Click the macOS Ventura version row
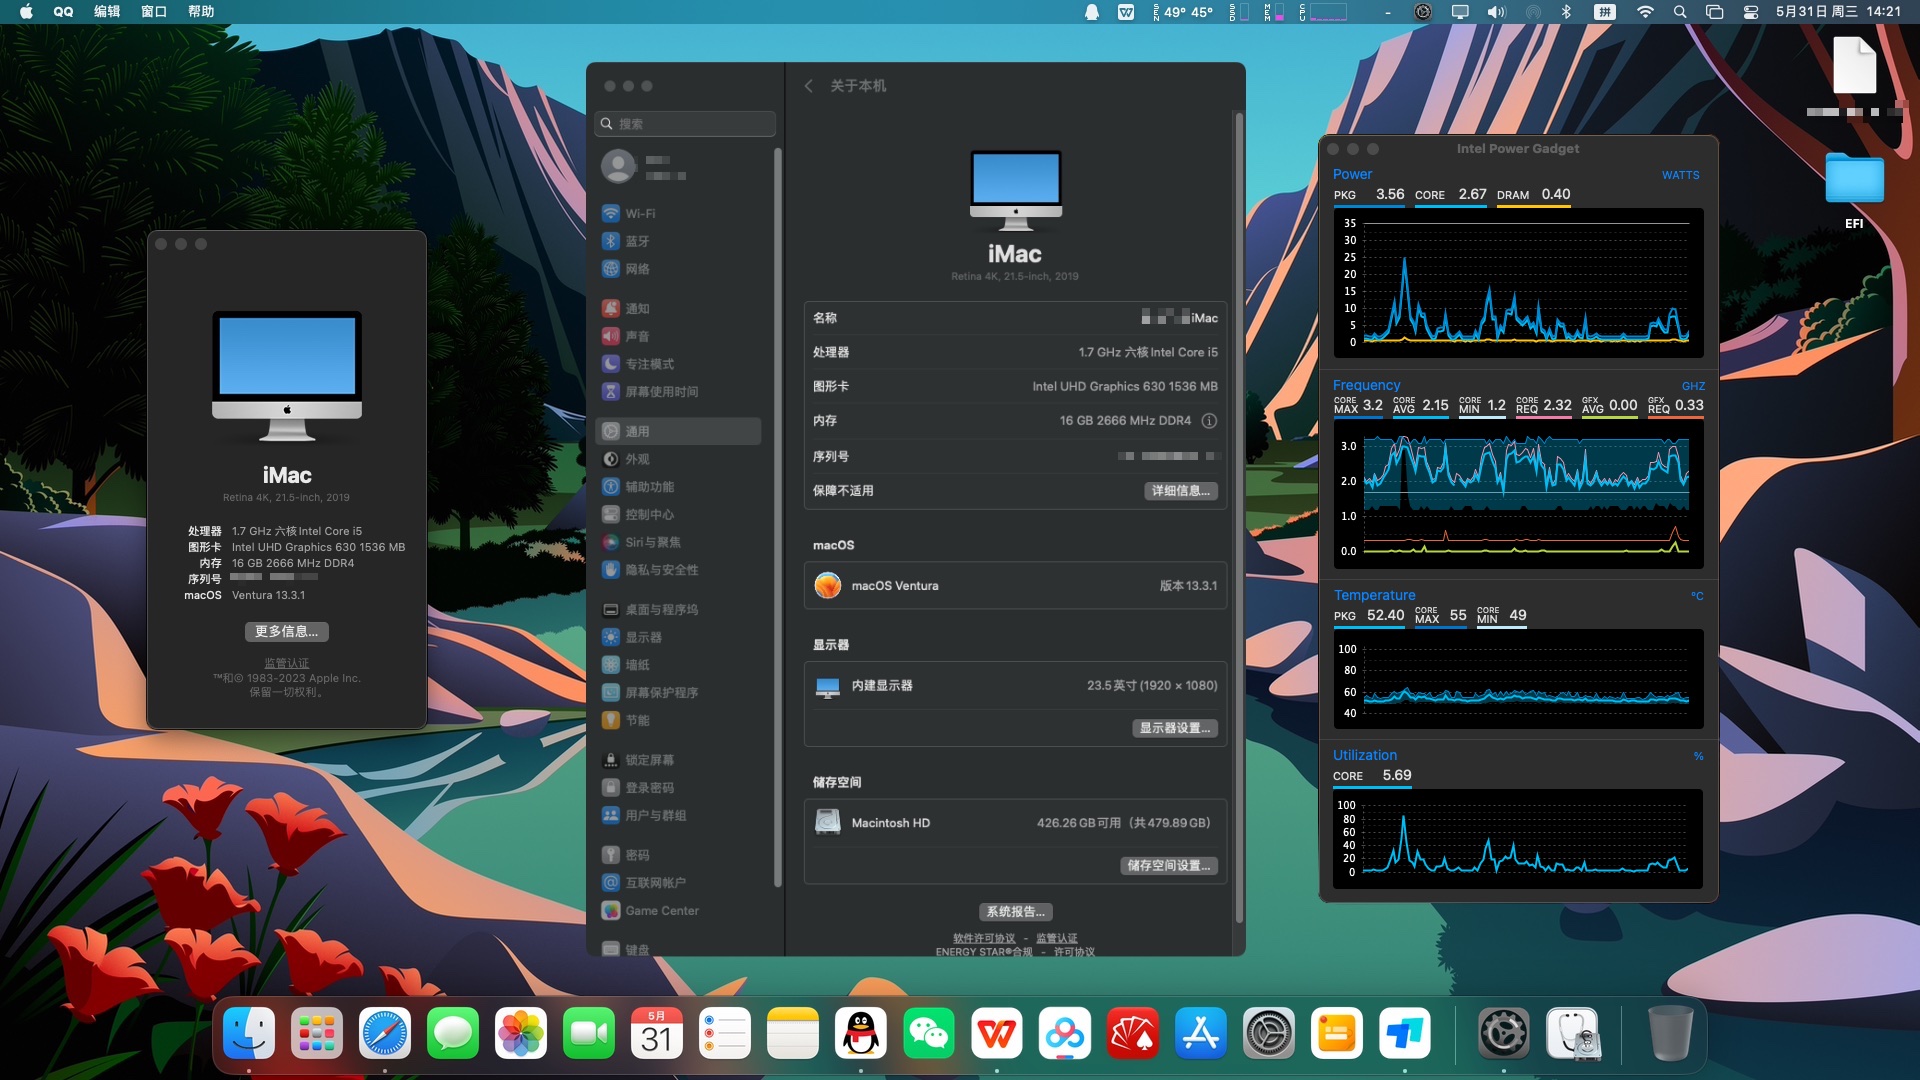The width and height of the screenshot is (1920, 1080). (x=1015, y=586)
